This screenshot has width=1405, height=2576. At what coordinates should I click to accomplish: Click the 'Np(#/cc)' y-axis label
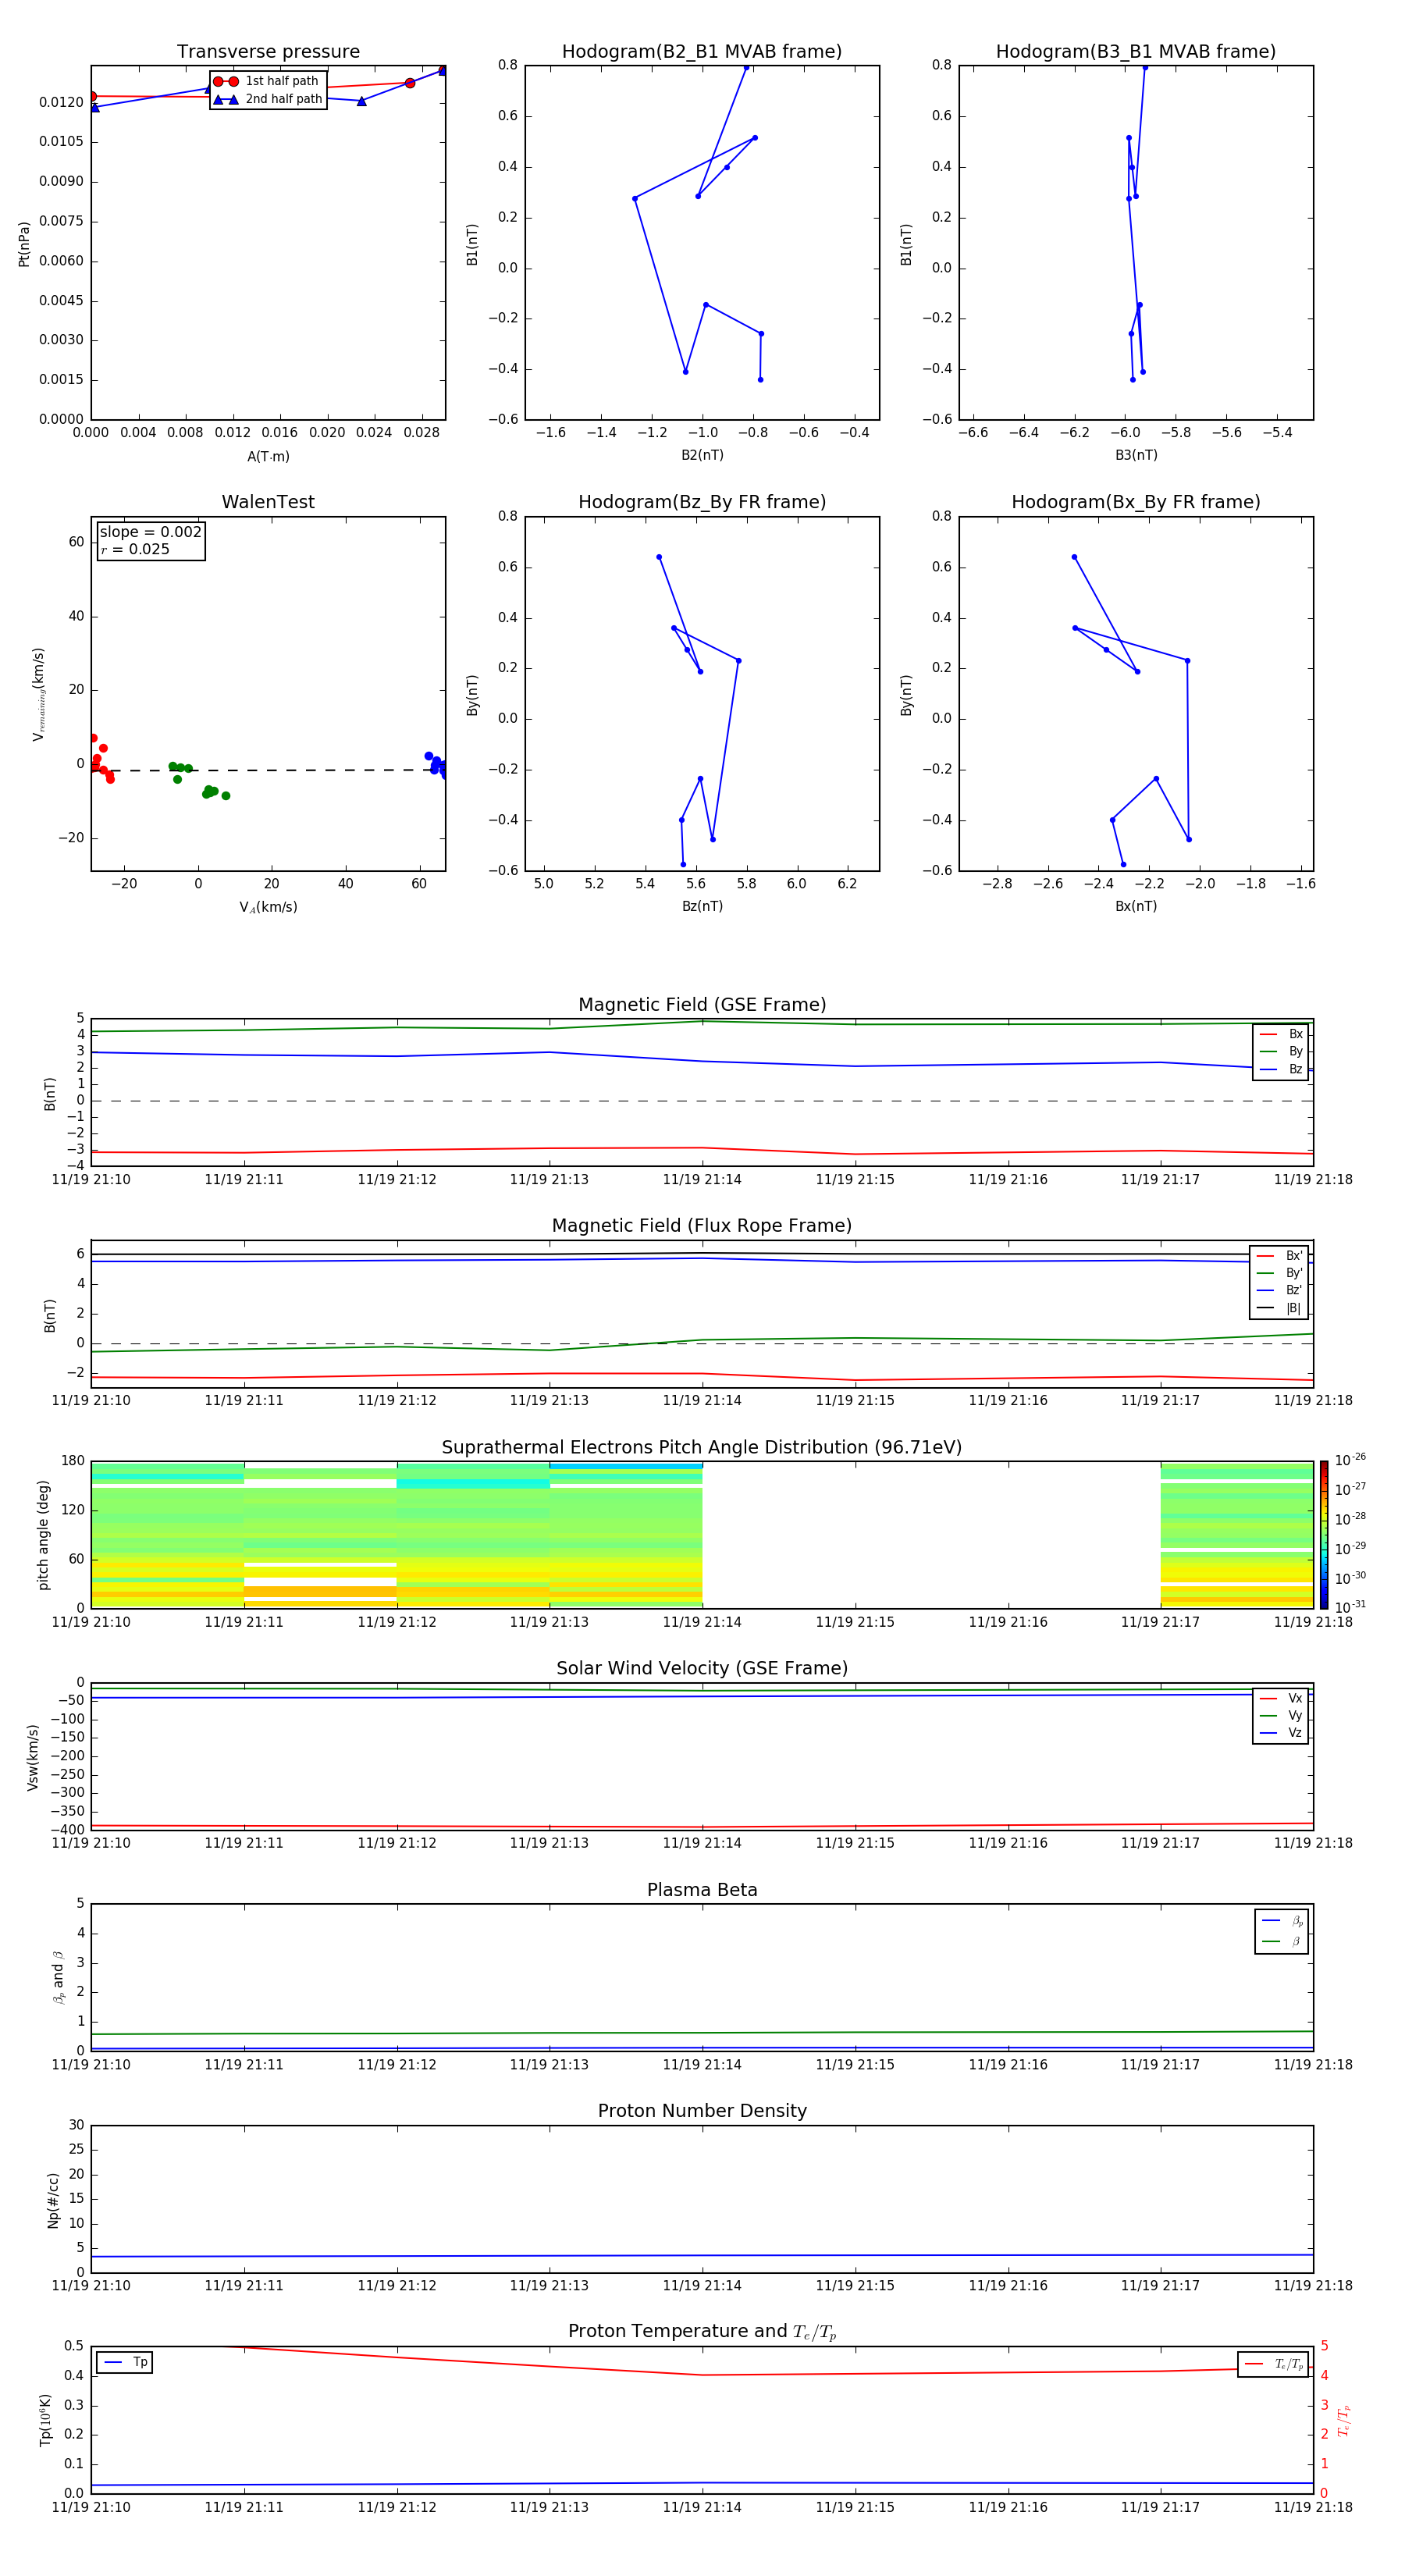pos(53,2200)
